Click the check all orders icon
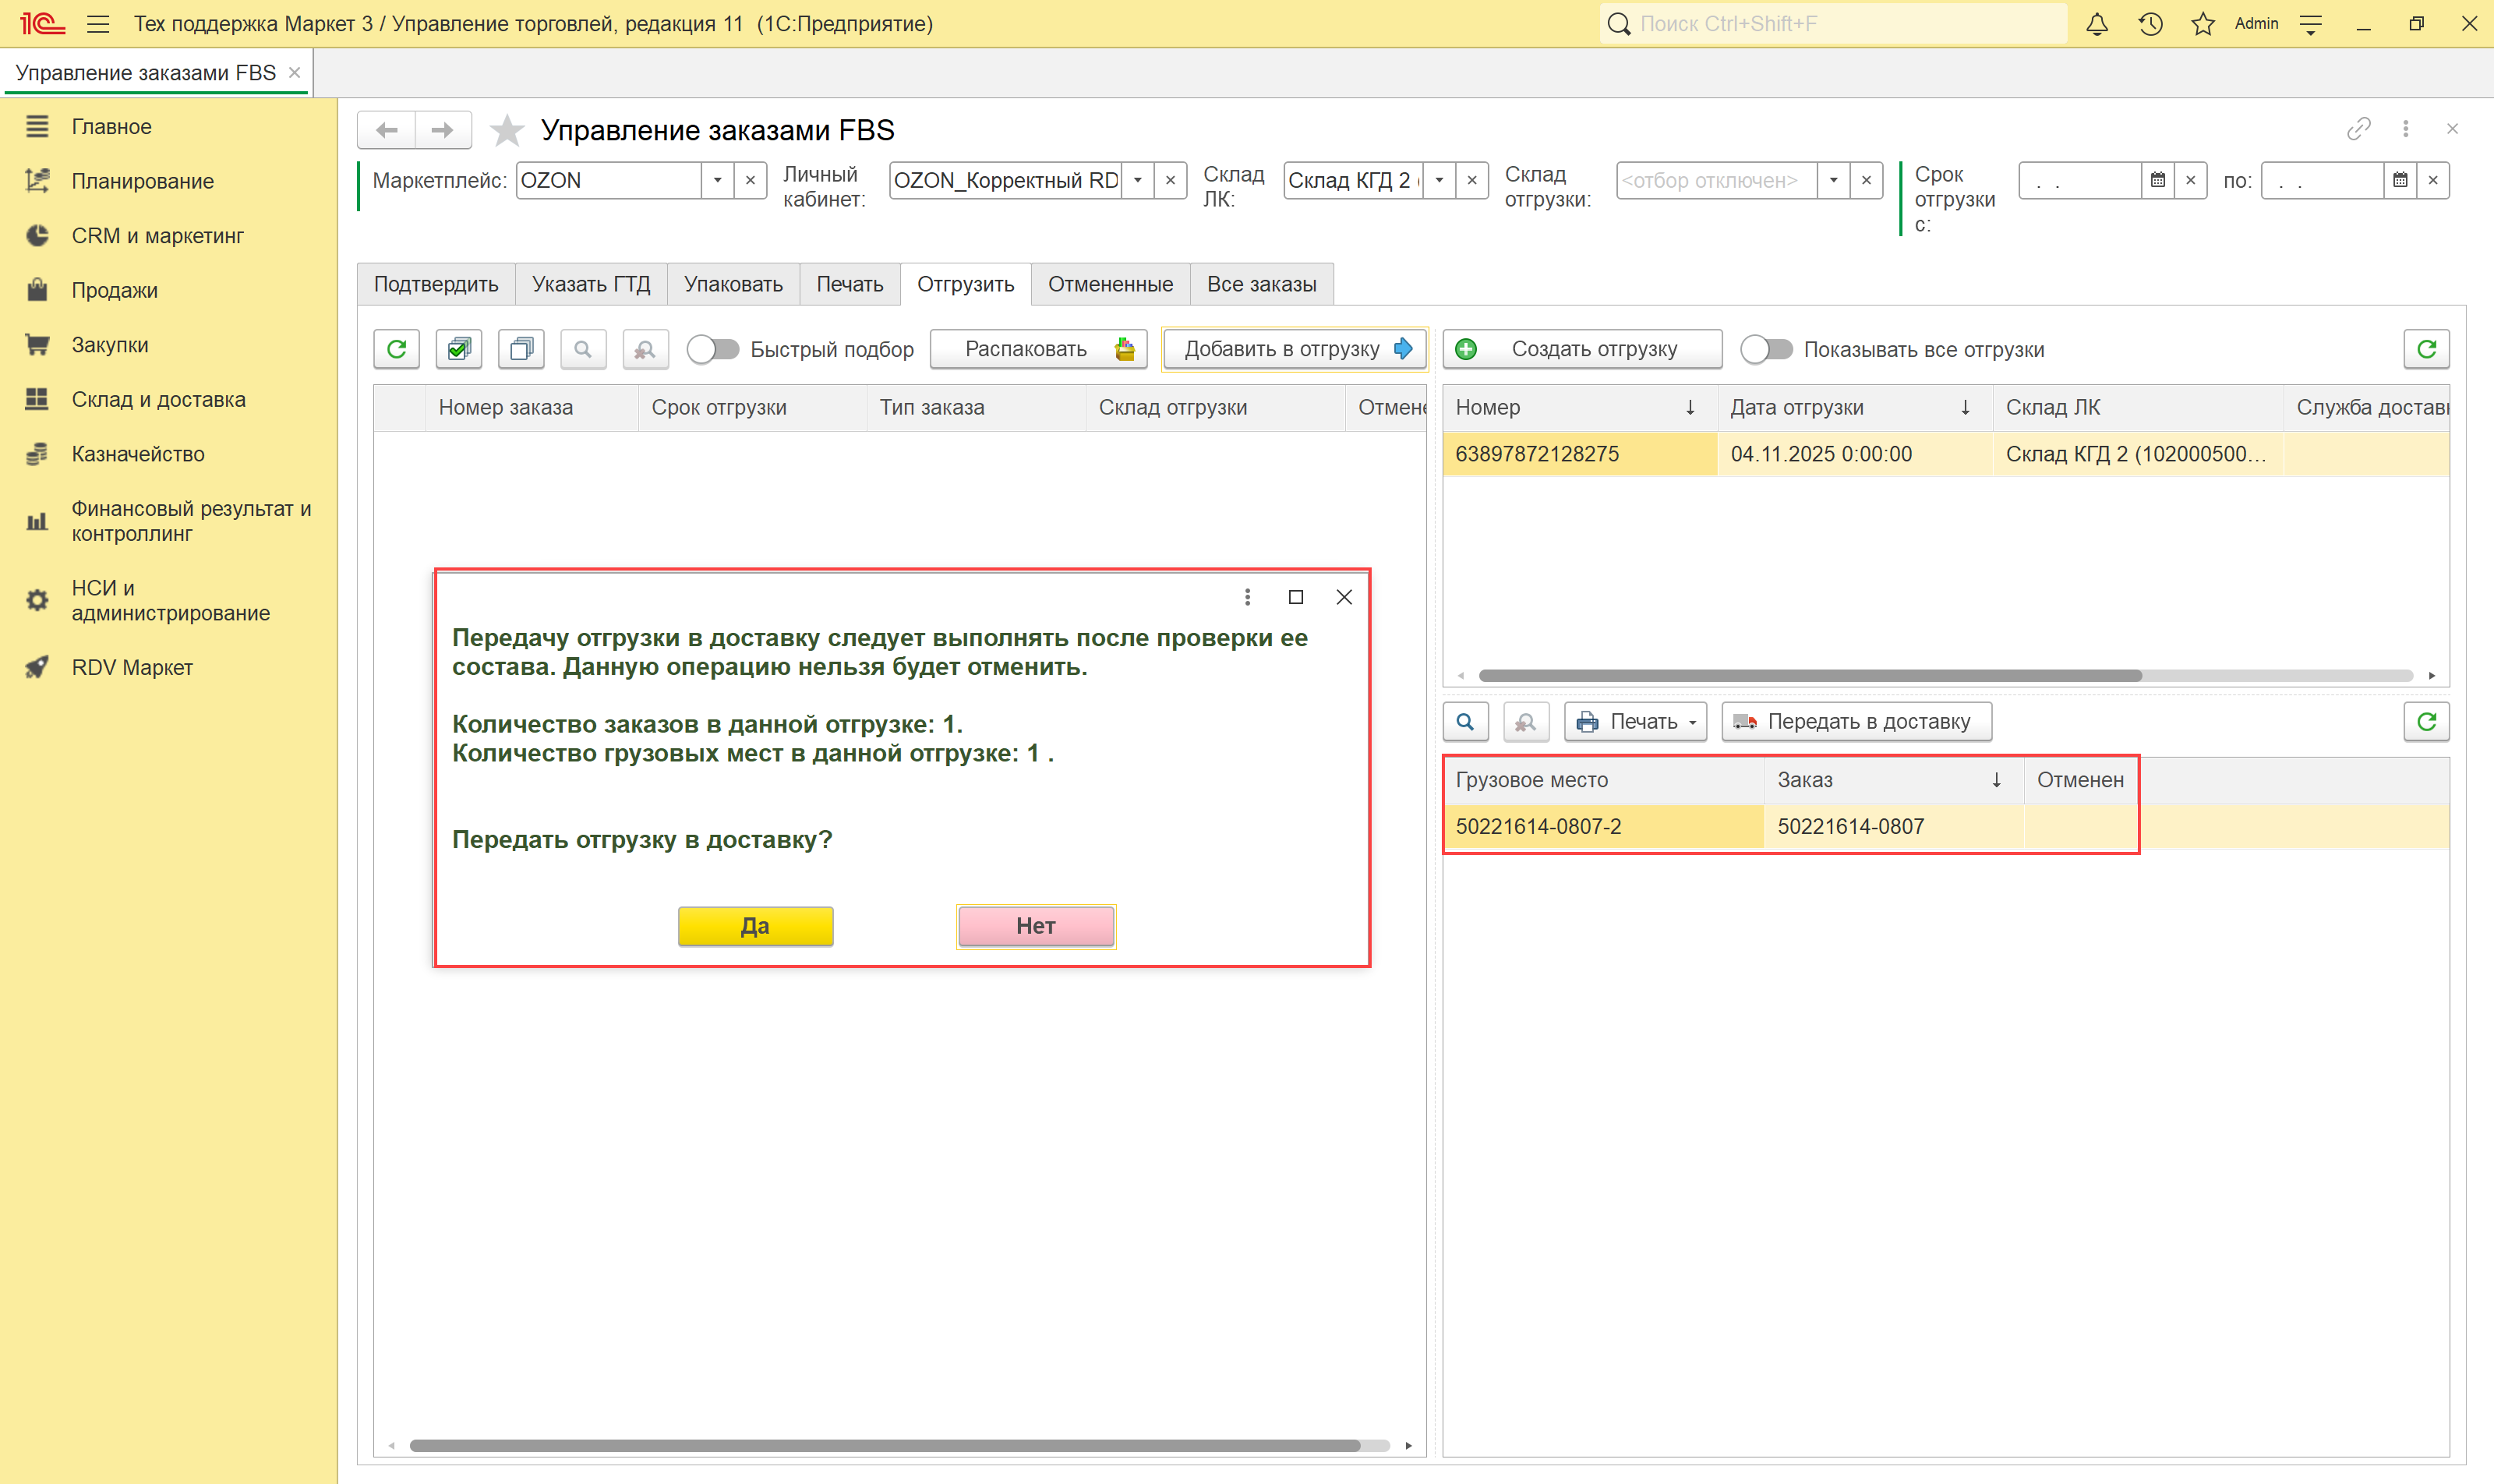The image size is (2494, 1484). point(459,349)
